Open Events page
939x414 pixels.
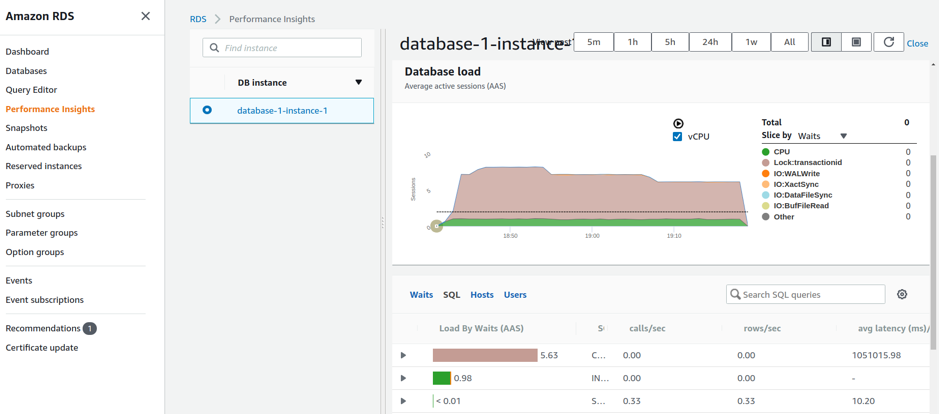pyautogui.click(x=19, y=280)
